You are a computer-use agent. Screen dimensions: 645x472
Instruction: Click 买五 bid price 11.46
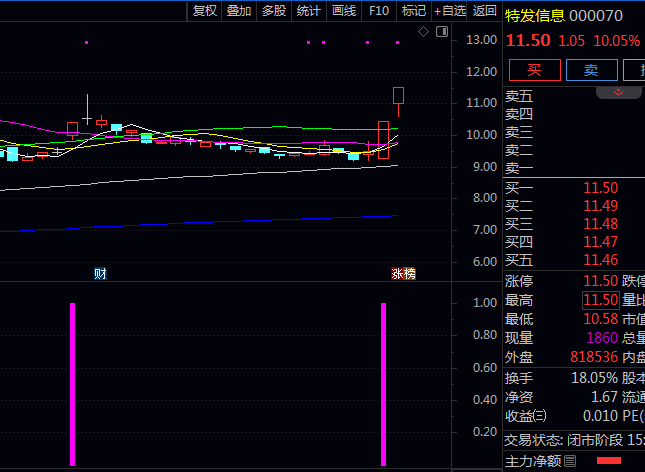pyautogui.click(x=601, y=260)
